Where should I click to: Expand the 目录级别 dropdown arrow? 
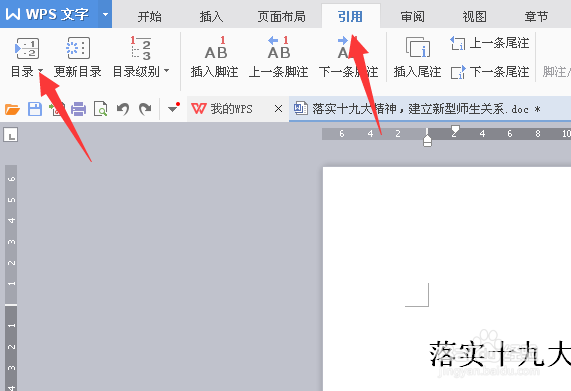pyautogui.click(x=166, y=71)
